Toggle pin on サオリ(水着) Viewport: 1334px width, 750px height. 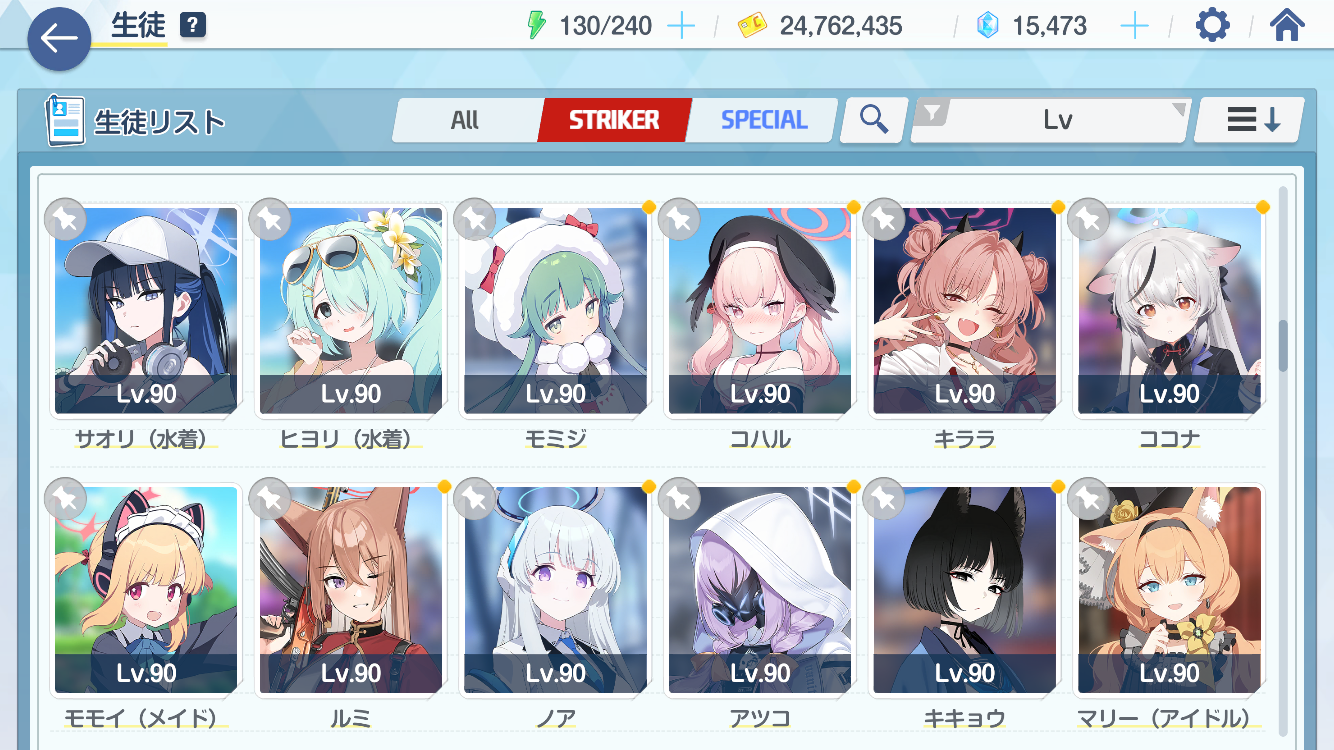65,219
